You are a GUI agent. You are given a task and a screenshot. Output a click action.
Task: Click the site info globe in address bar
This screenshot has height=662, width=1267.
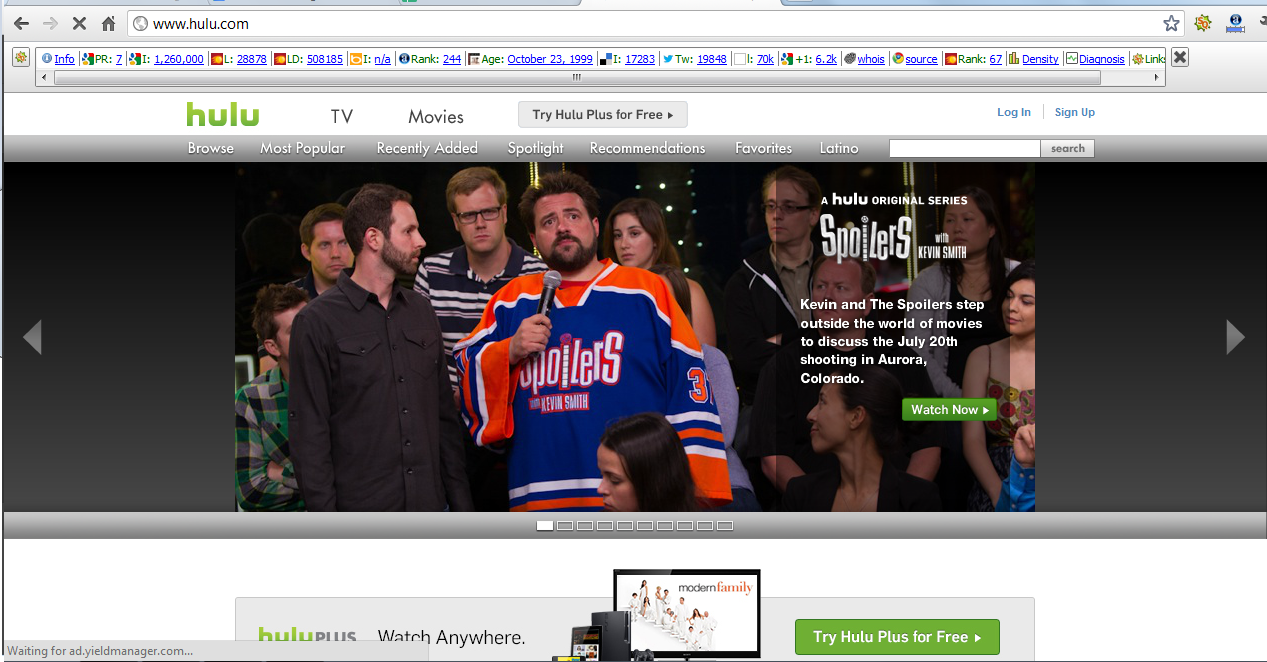coord(141,23)
